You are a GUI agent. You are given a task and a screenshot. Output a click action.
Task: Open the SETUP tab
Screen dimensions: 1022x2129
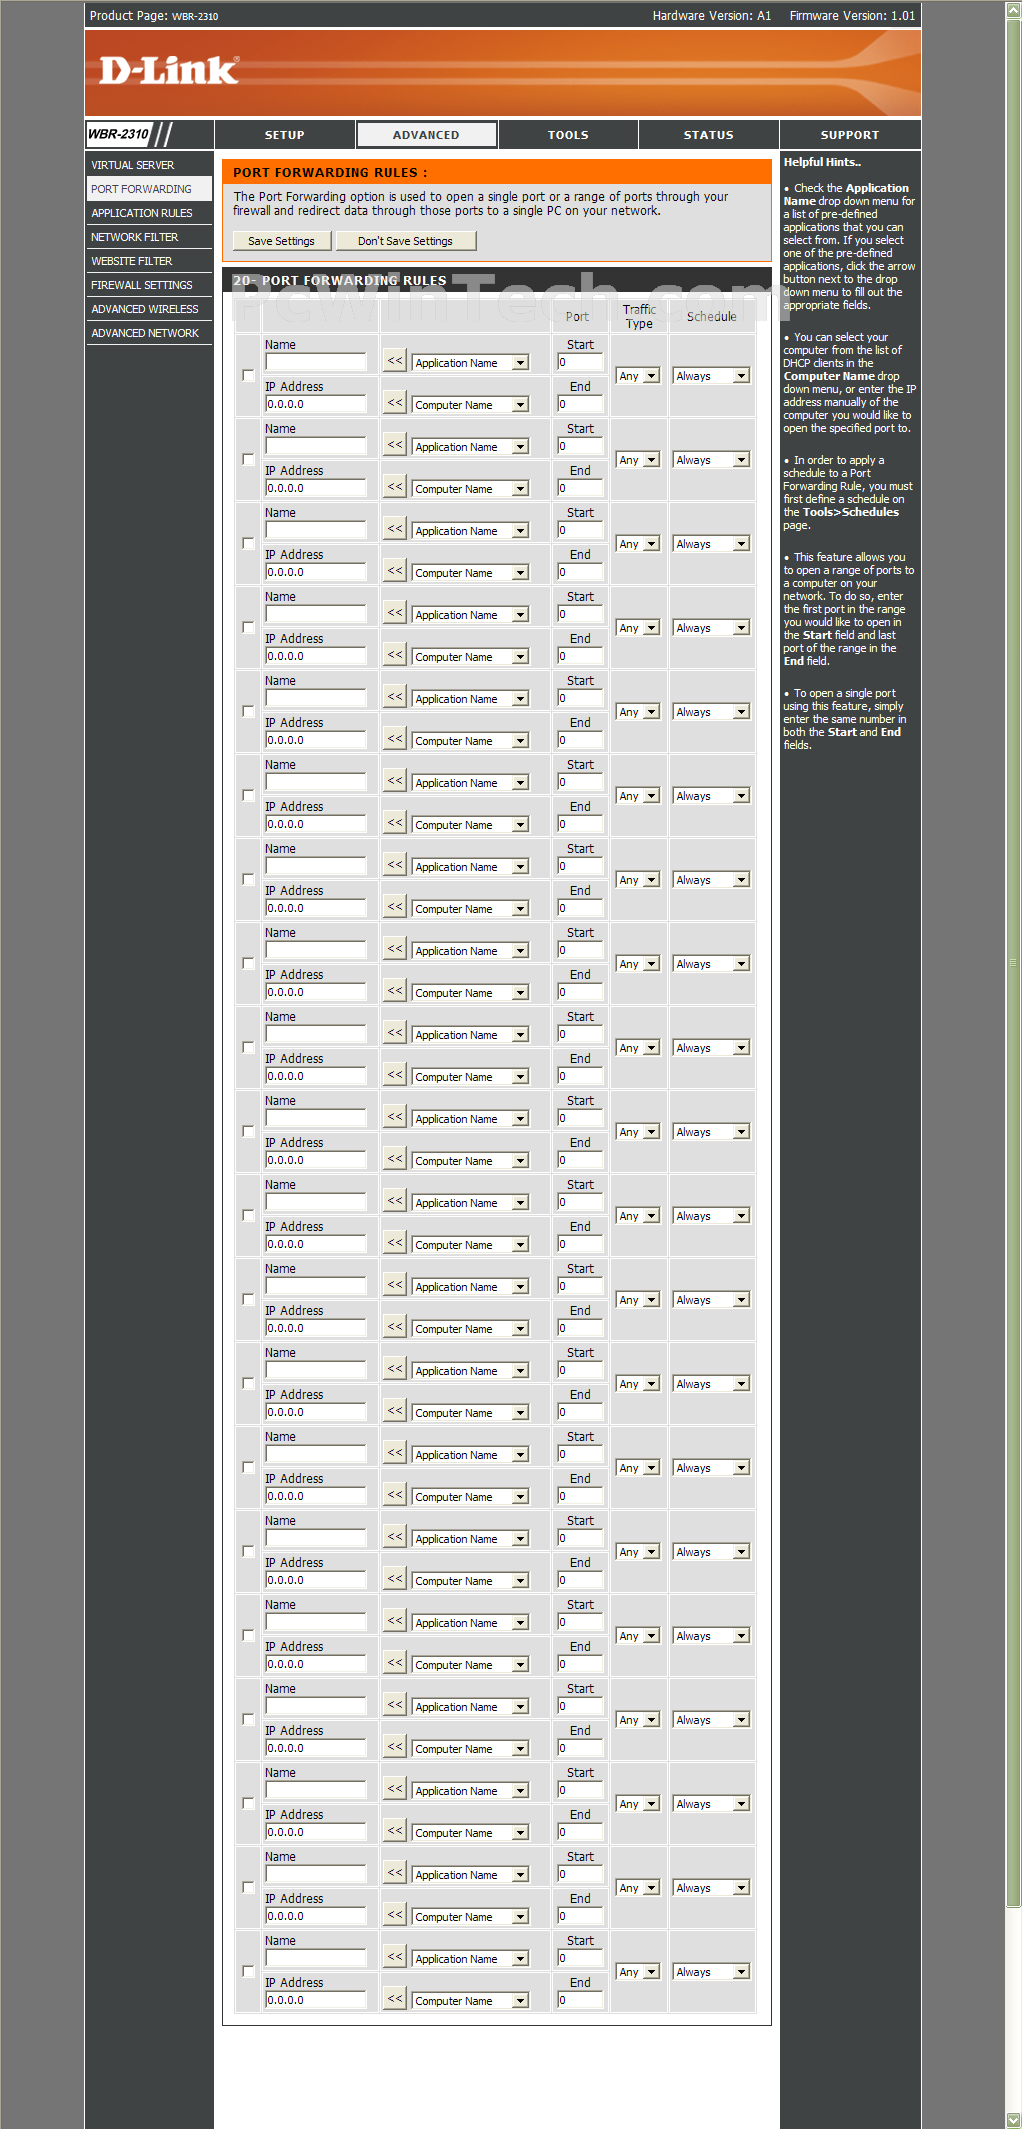click(x=285, y=135)
